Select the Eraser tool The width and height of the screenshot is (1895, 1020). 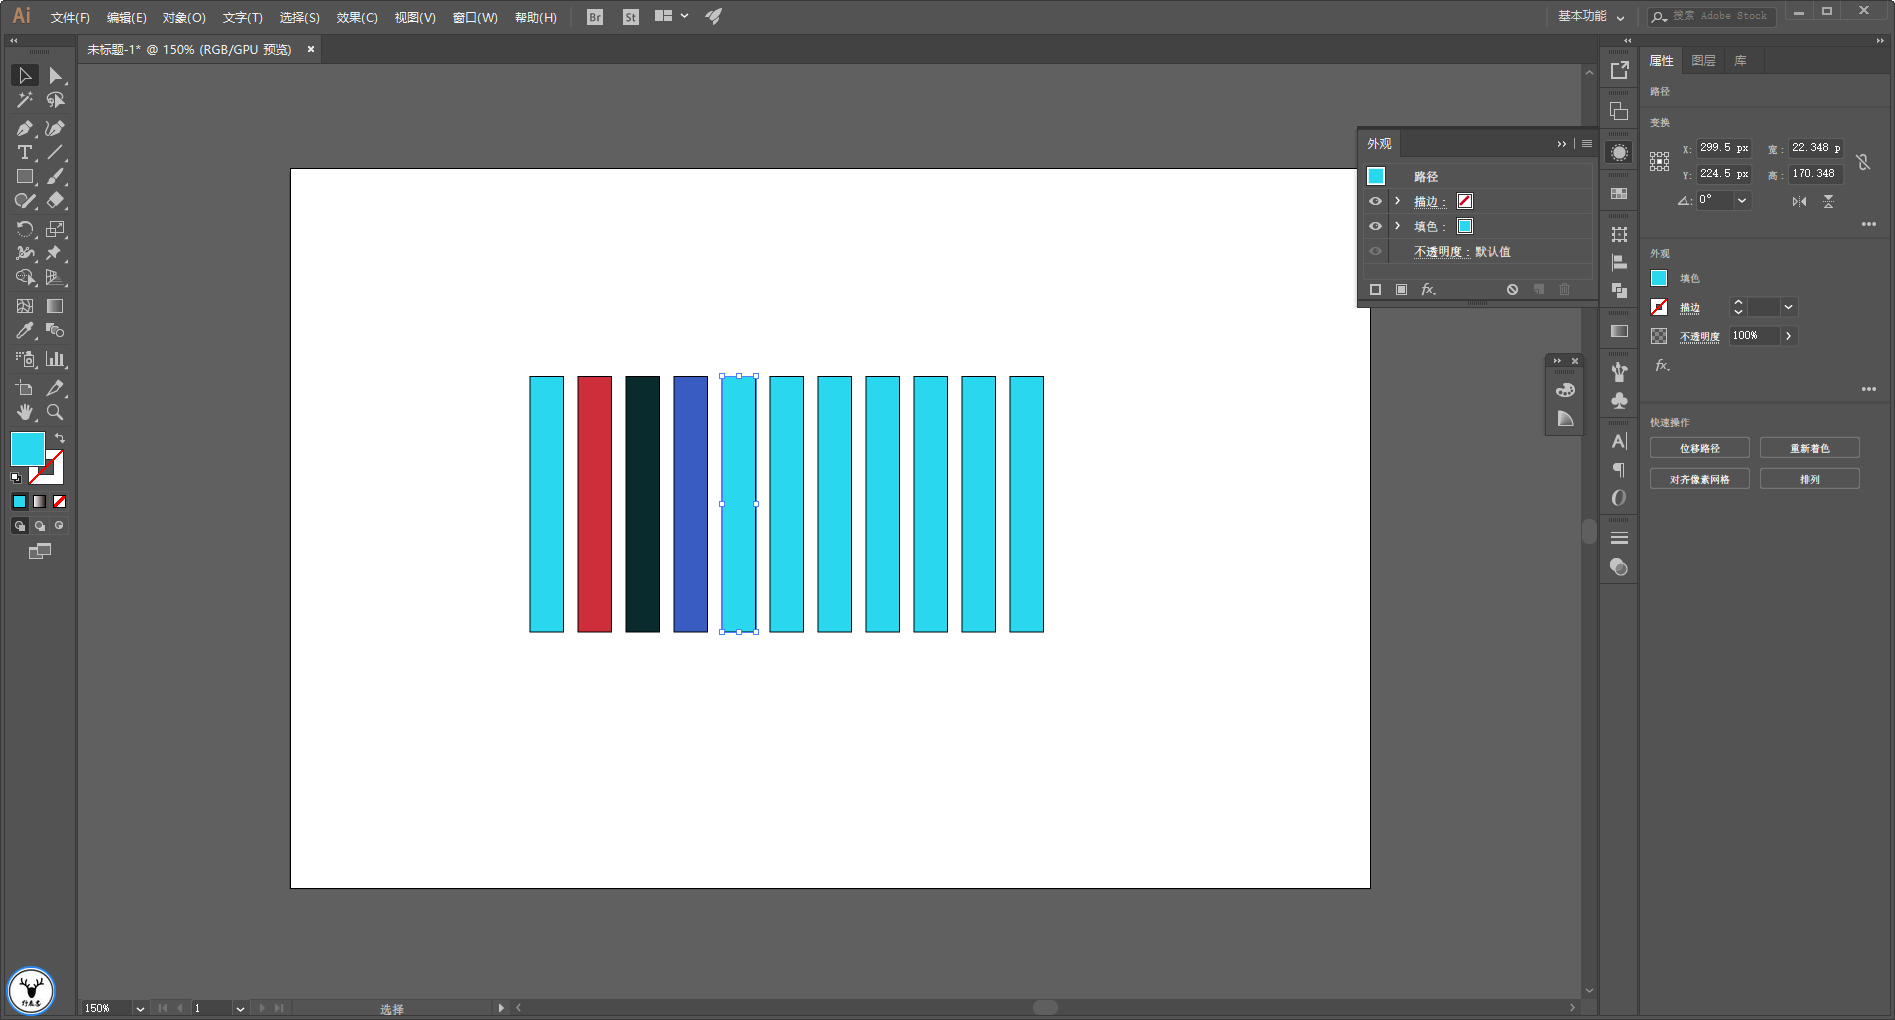click(x=55, y=201)
